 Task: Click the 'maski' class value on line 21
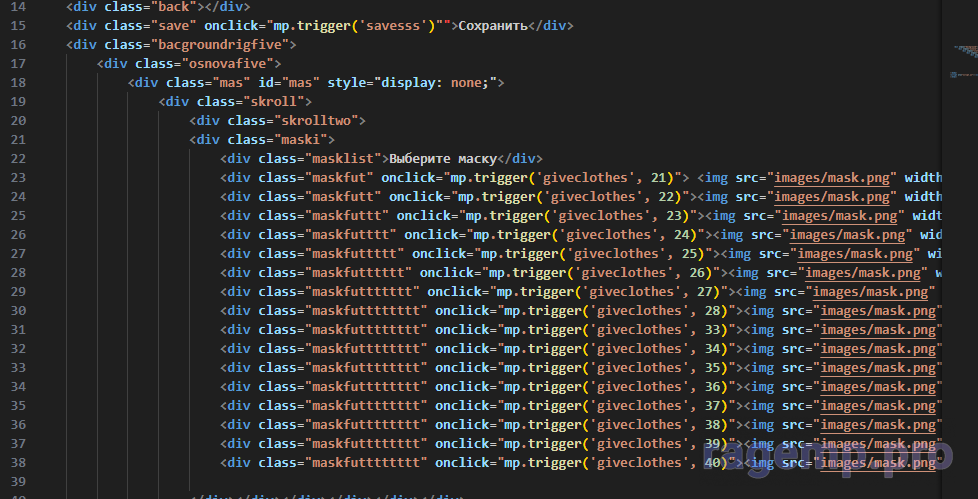[x=300, y=139]
